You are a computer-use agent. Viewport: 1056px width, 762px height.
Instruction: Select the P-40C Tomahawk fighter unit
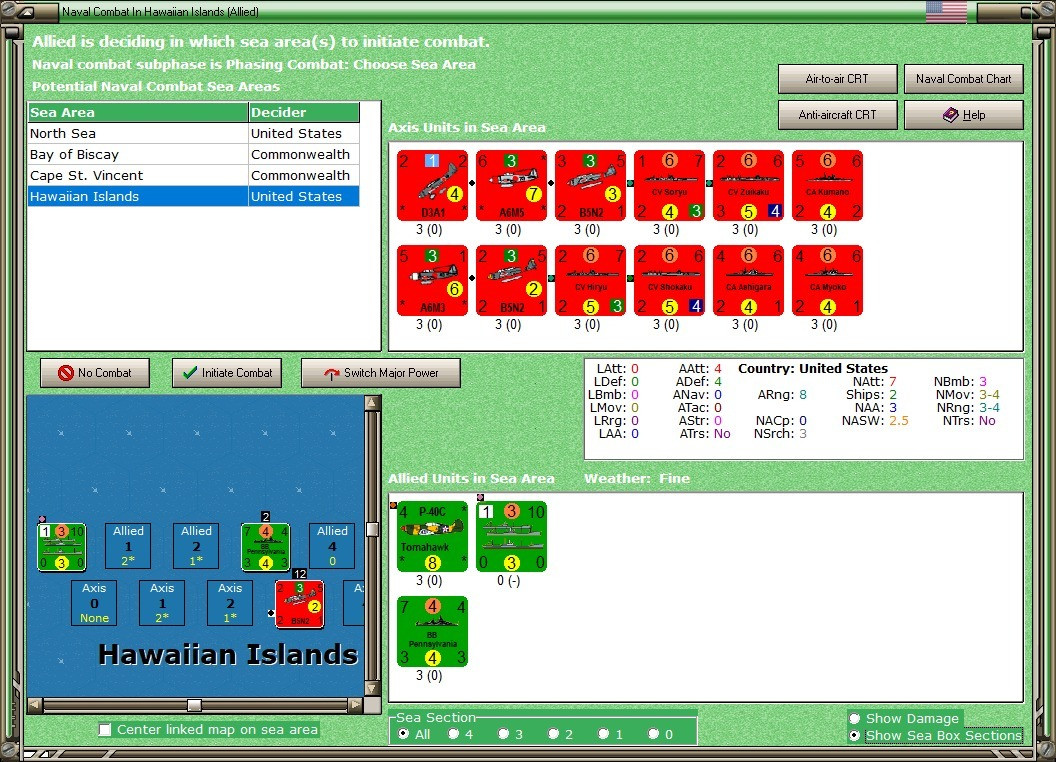pyautogui.click(x=432, y=536)
